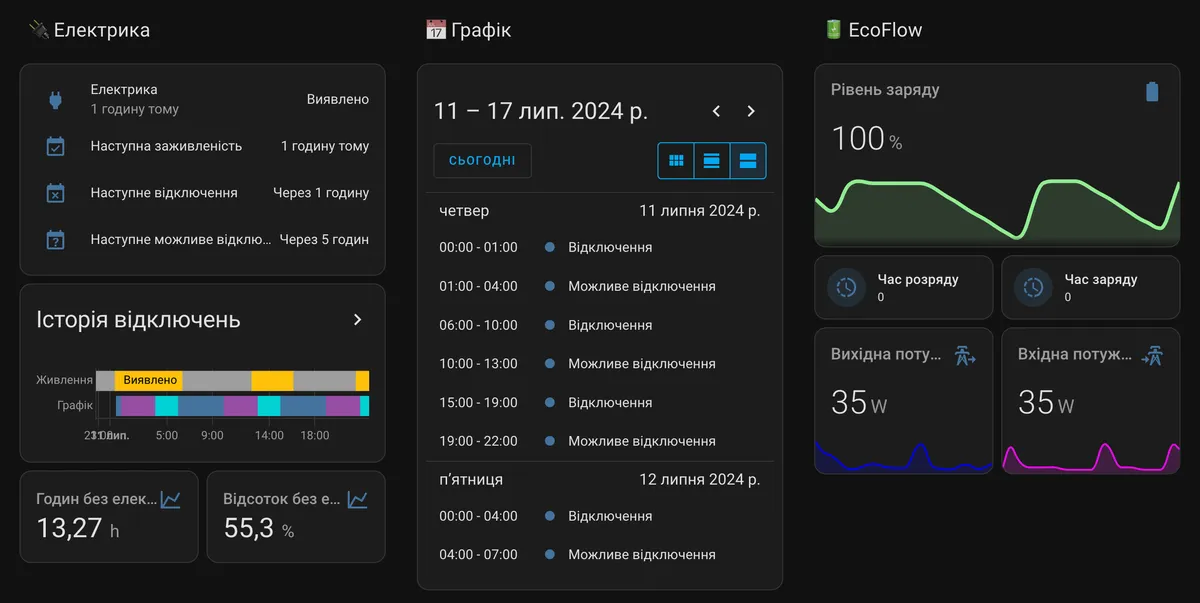Open the Рівень заряду 100% card
The height and width of the screenshot is (603, 1200).
click(x=997, y=155)
